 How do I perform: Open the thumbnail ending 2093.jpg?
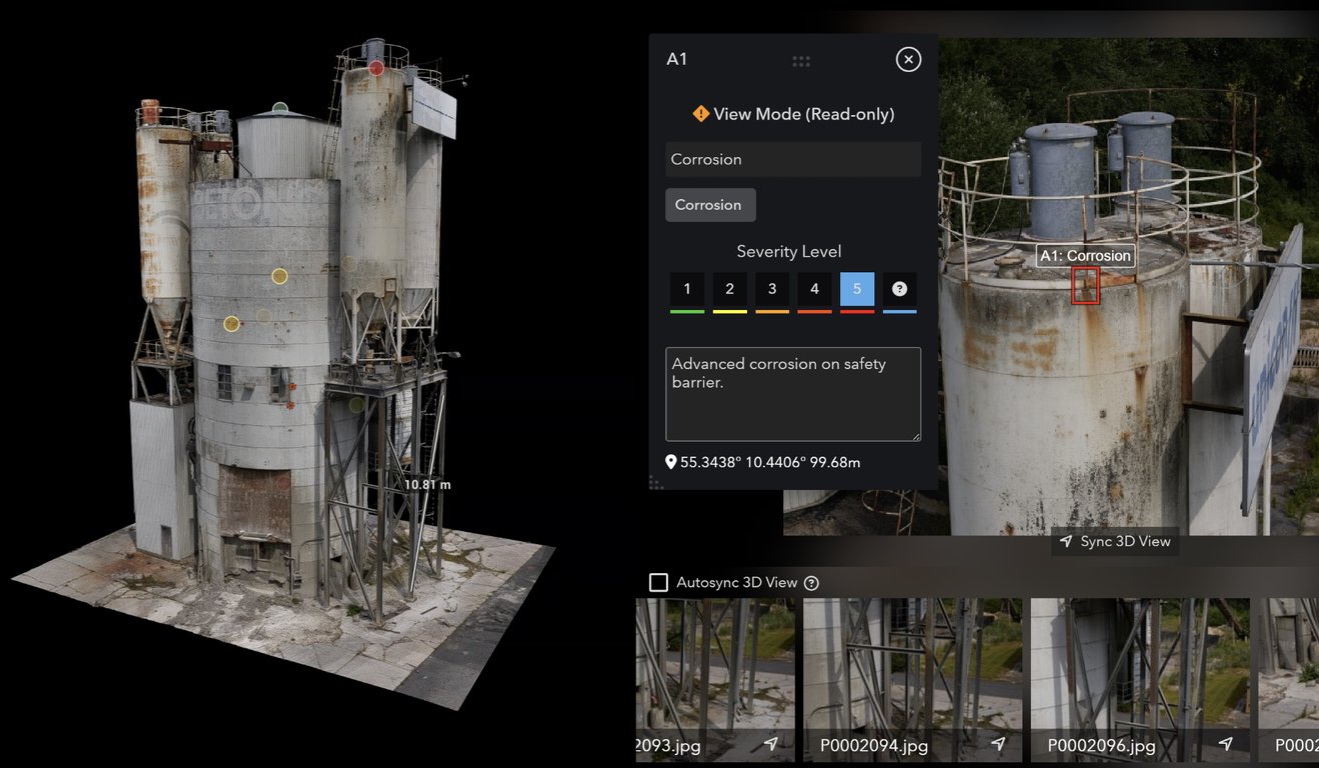coord(715,680)
